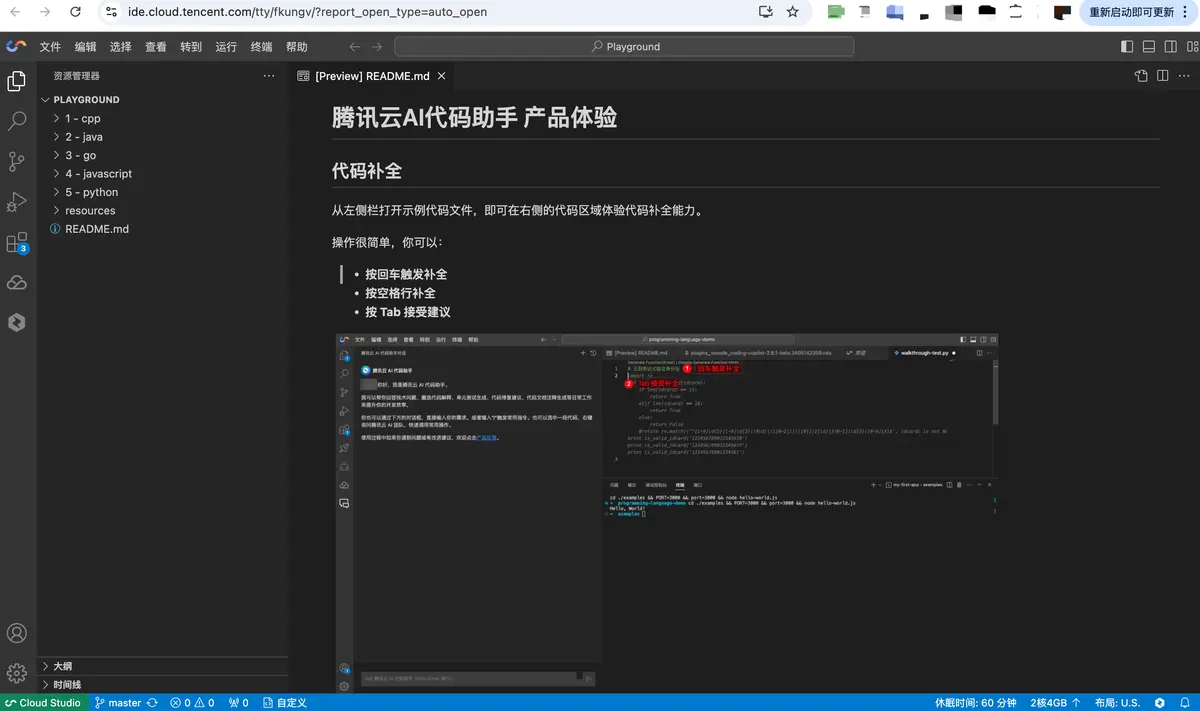
Task: Bookmark this page with the star icon
Action: pyautogui.click(x=793, y=12)
